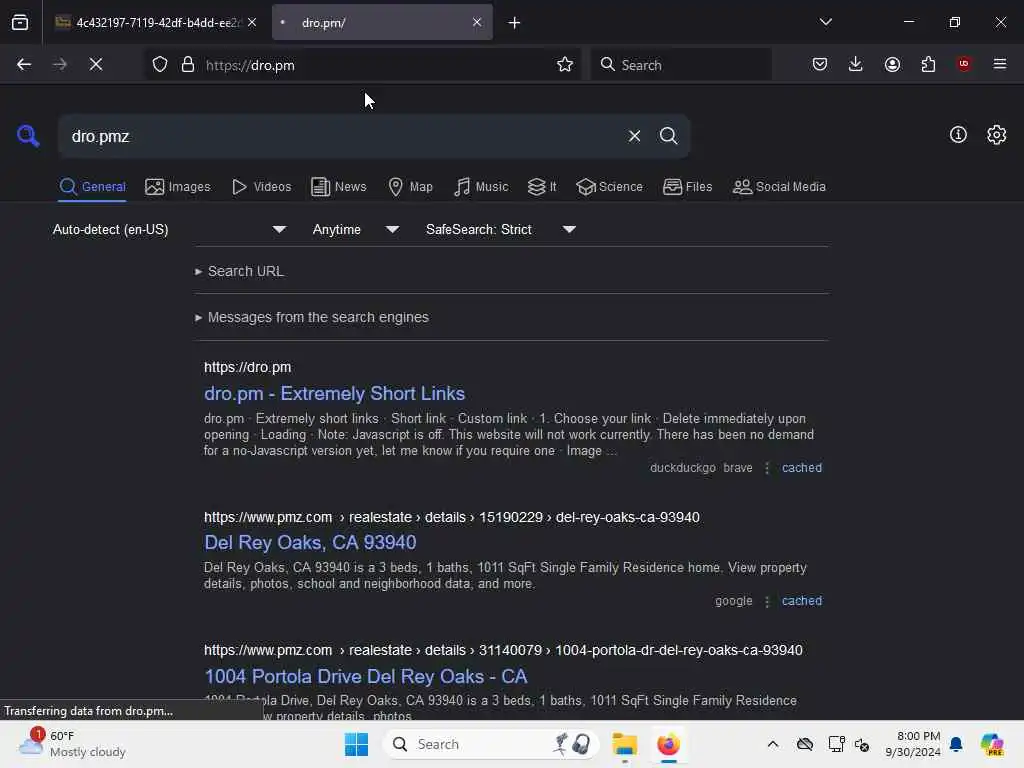Close the dro.pm/ tab
The width and height of the screenshot is (1024, 768).
(477, 23)
